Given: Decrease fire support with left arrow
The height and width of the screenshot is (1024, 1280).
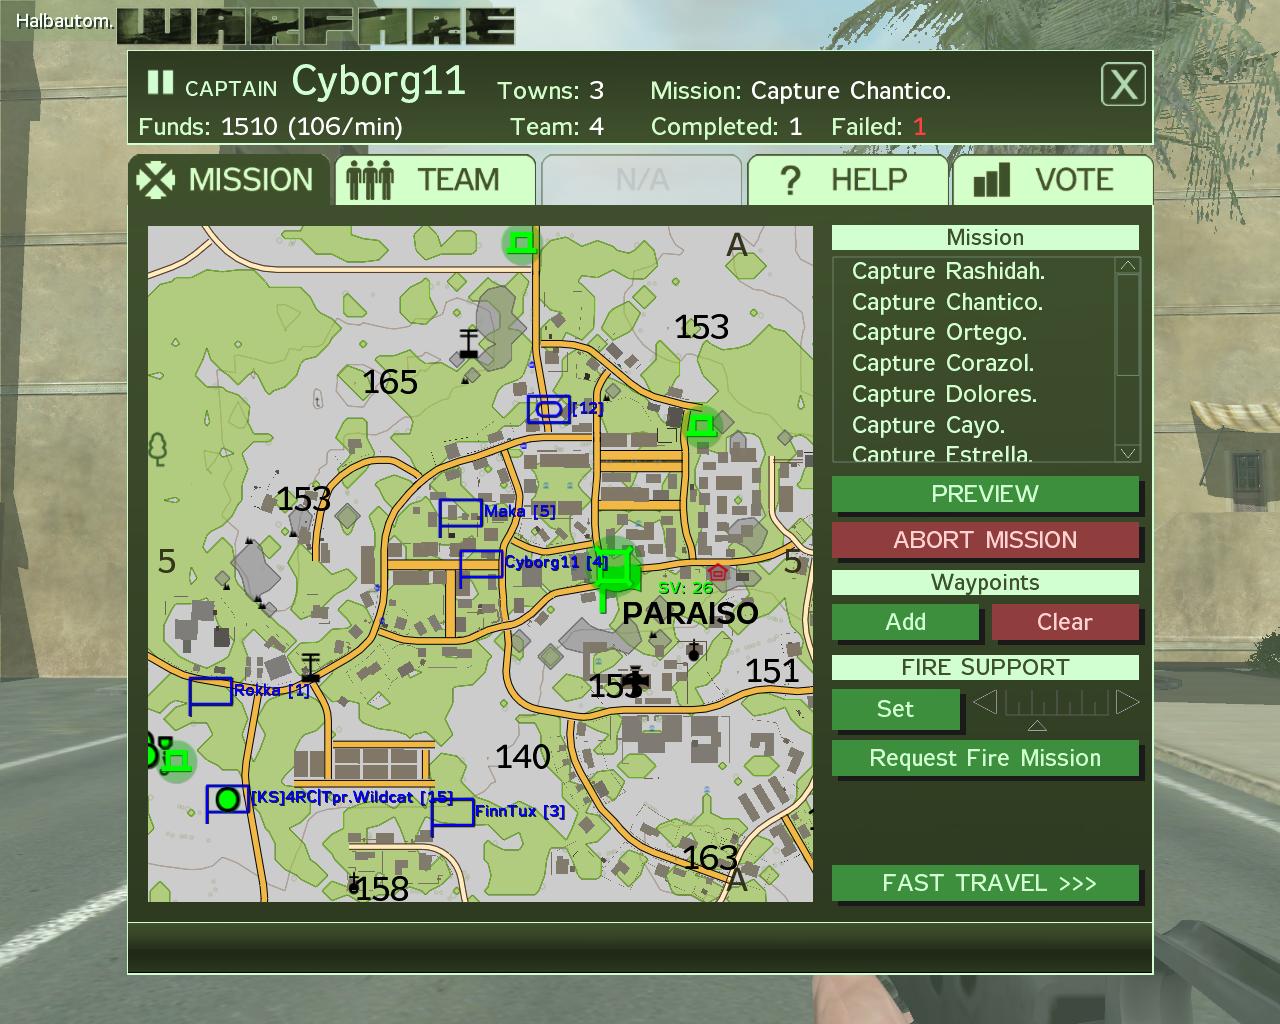Looking at the screenshot, I should (985, 702).
